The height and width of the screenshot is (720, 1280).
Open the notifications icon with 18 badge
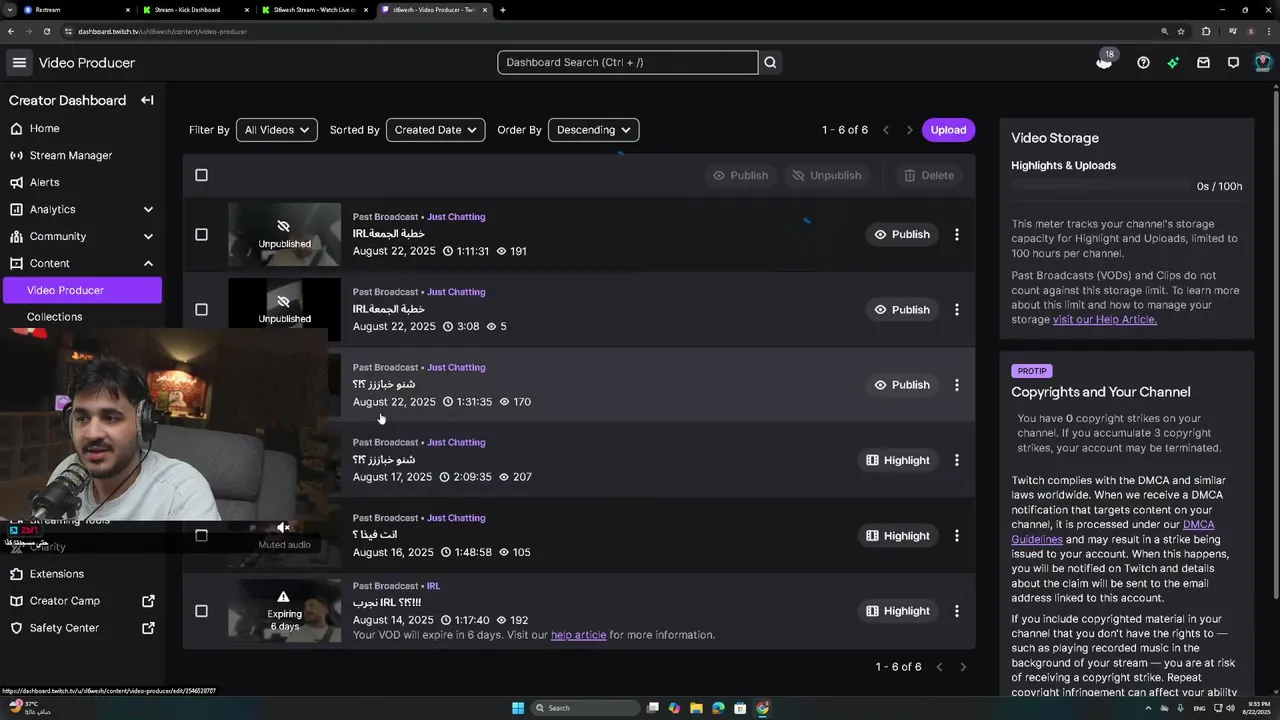[1104, 60]
